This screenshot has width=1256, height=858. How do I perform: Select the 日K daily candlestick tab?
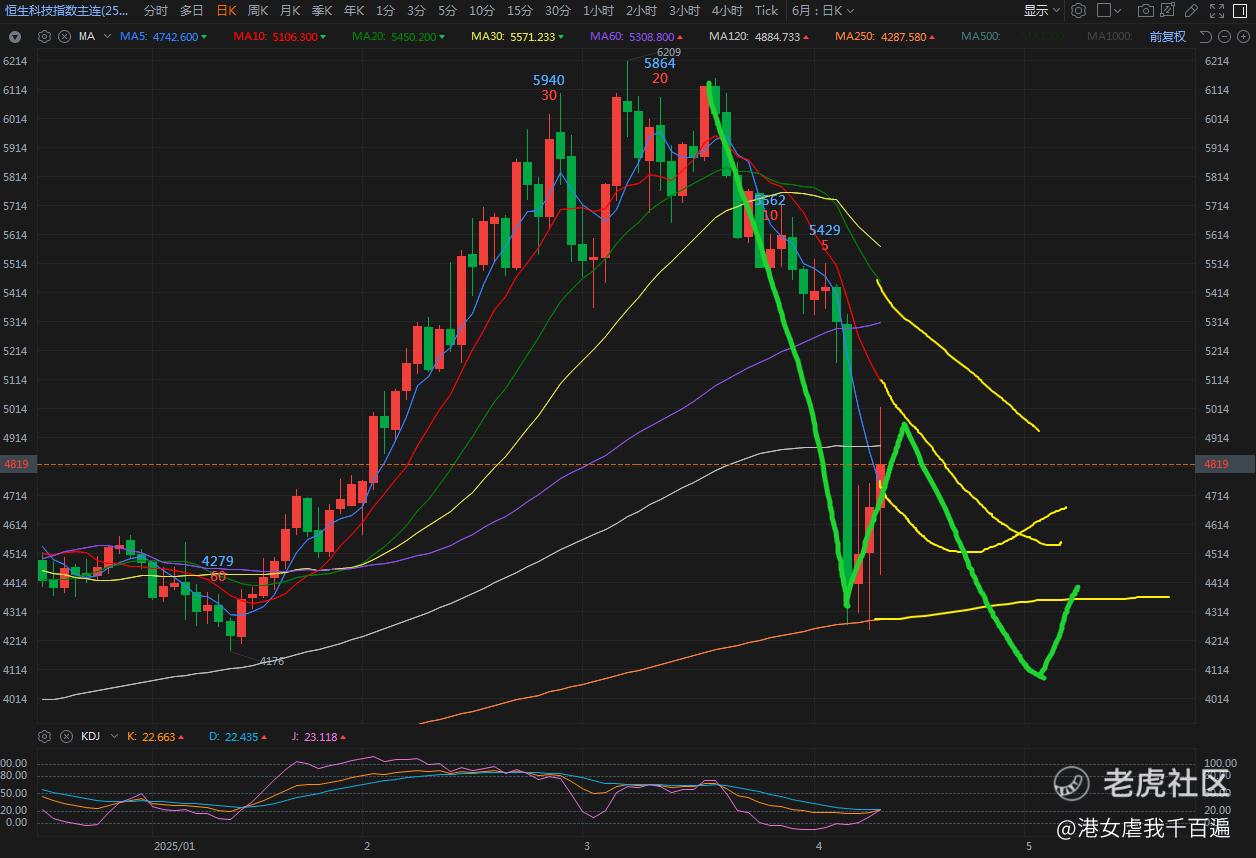tap(227, 11)
